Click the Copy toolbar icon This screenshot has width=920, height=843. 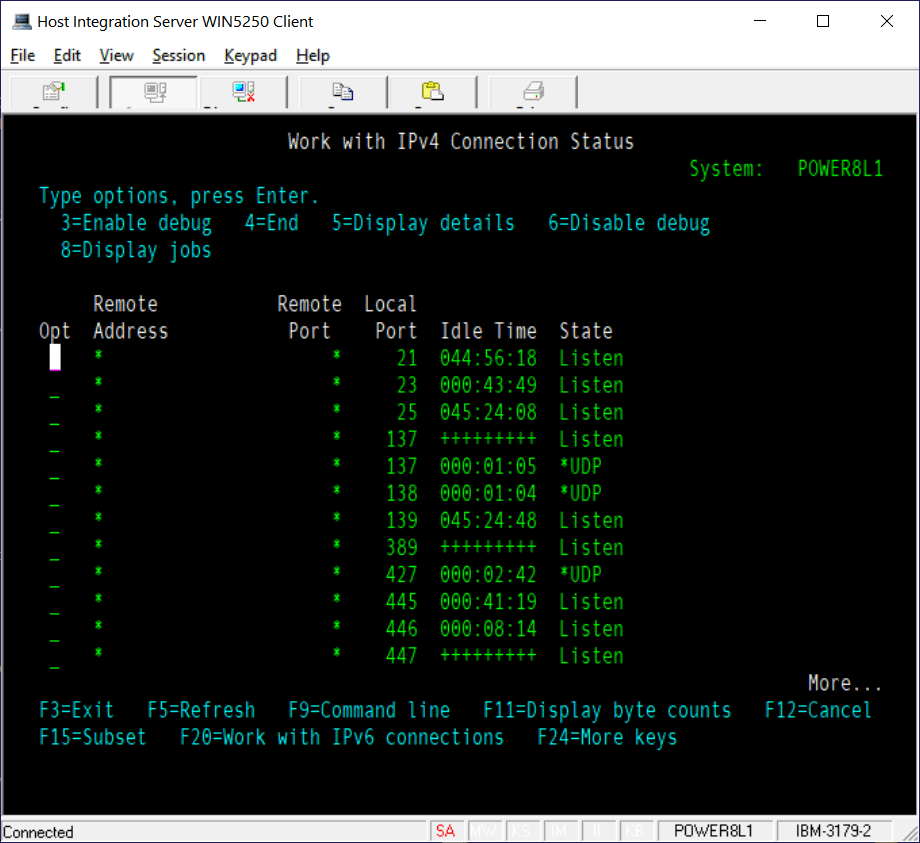click(342, 92)
